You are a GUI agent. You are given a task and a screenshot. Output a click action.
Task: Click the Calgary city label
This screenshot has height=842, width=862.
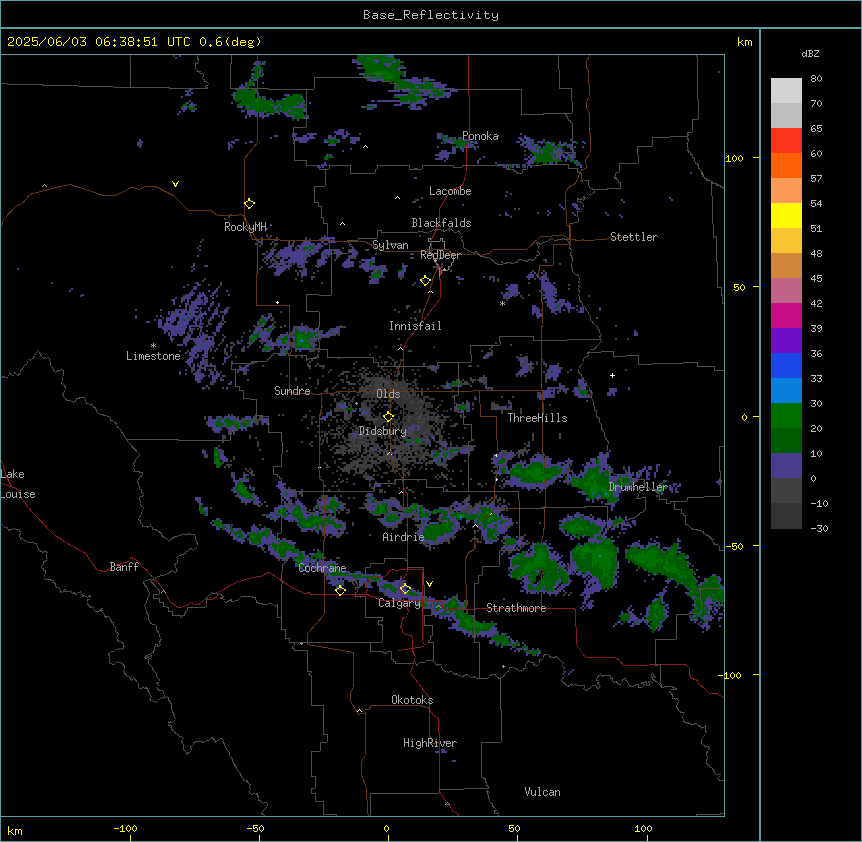(x=399, y=603)
